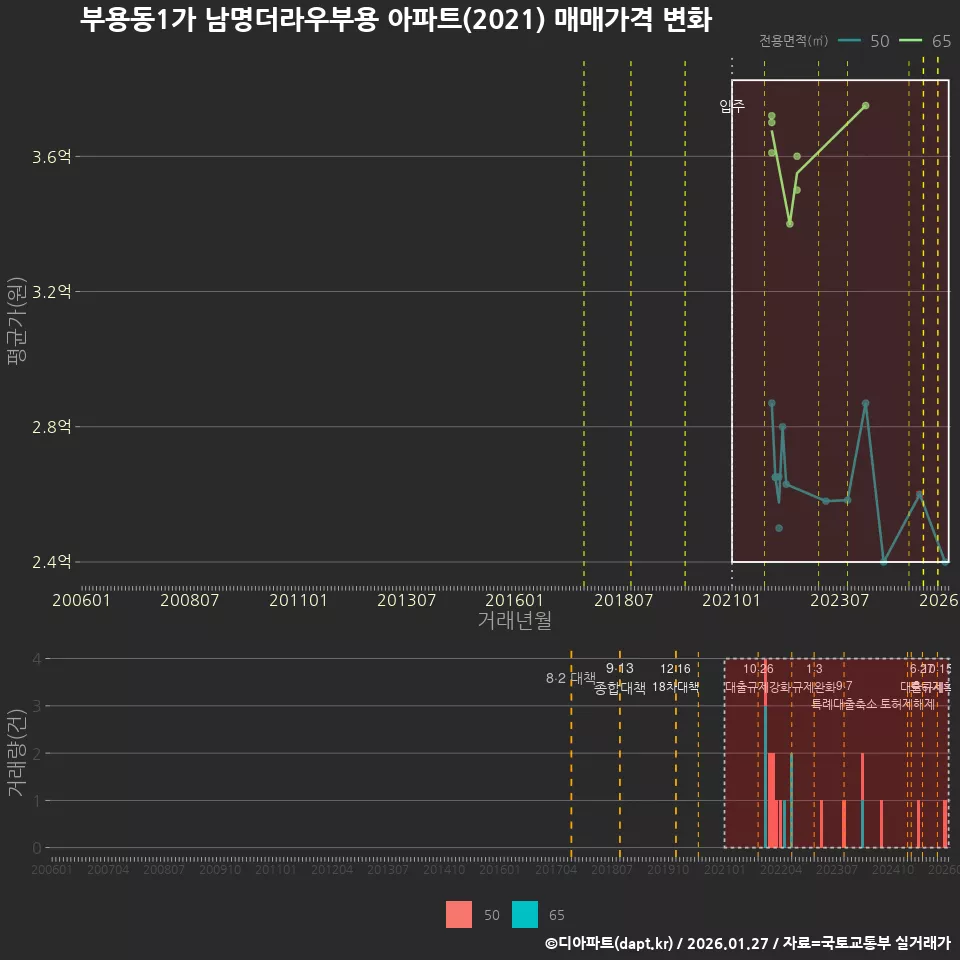Image resolution: width=960 pixels, height=960 pixels.
Task: Click the 201101 label on price chart axis
Action: [x=298, y=600]
